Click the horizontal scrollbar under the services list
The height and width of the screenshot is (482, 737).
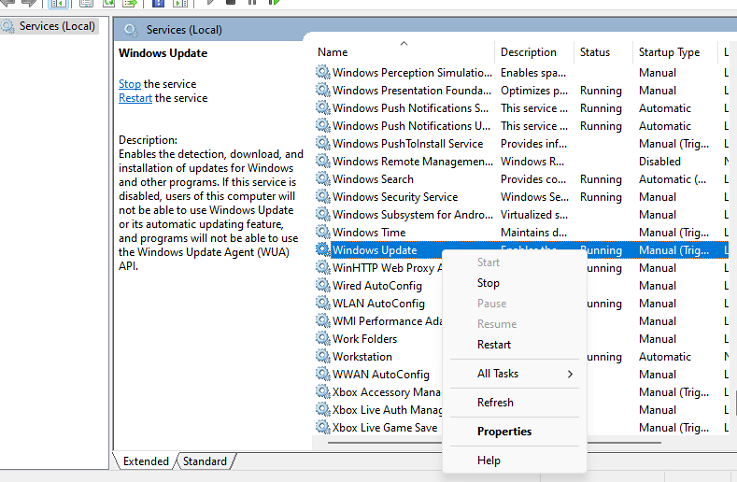click(x=494, y=442)
